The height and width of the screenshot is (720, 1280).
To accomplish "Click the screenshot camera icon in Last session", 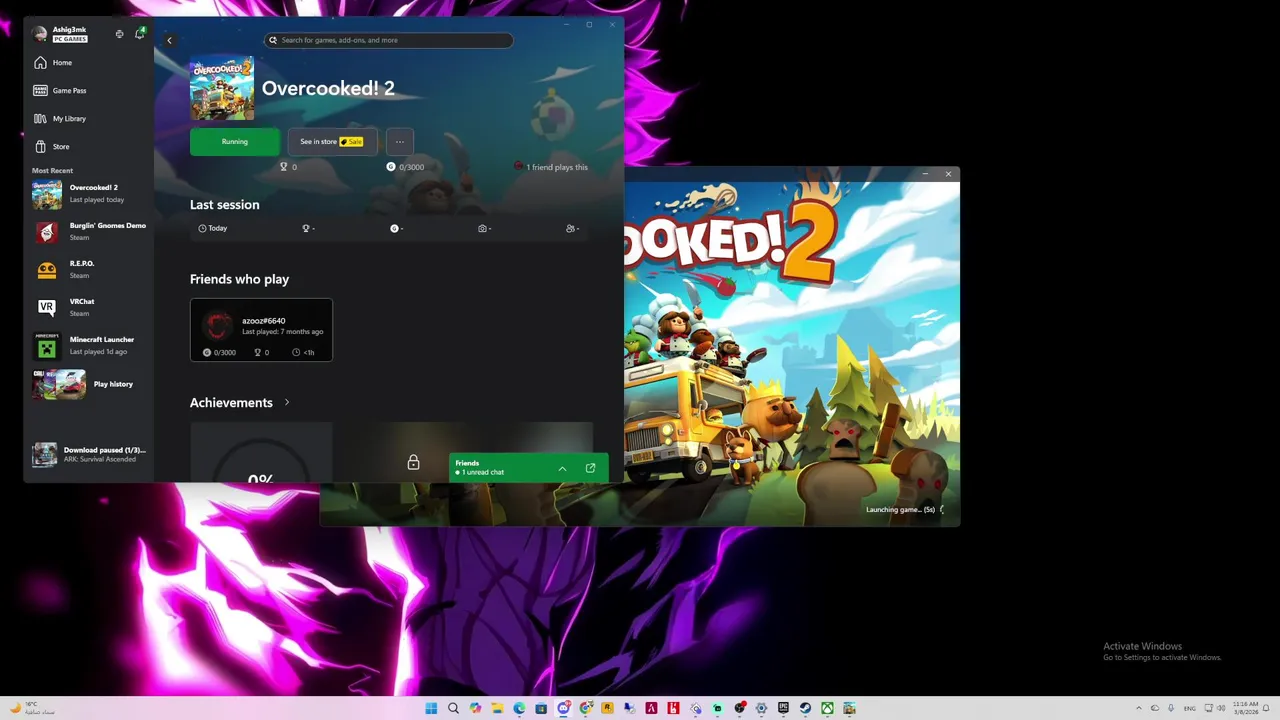I will coord(484,228).
